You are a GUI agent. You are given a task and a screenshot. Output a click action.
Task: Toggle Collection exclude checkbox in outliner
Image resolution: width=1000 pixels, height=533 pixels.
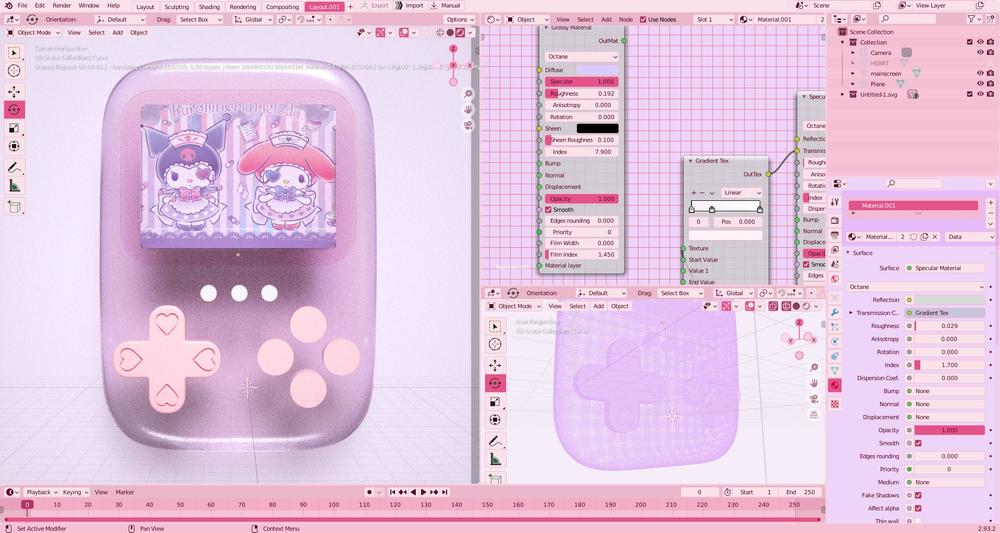pos(970,42)
